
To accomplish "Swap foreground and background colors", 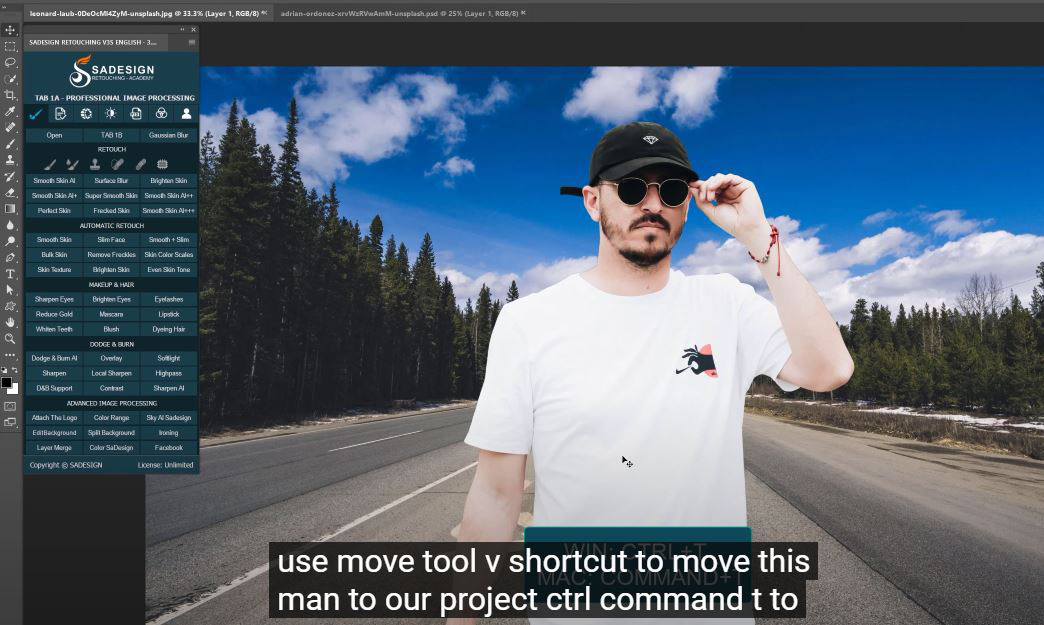I will click(x=15, y=369).
